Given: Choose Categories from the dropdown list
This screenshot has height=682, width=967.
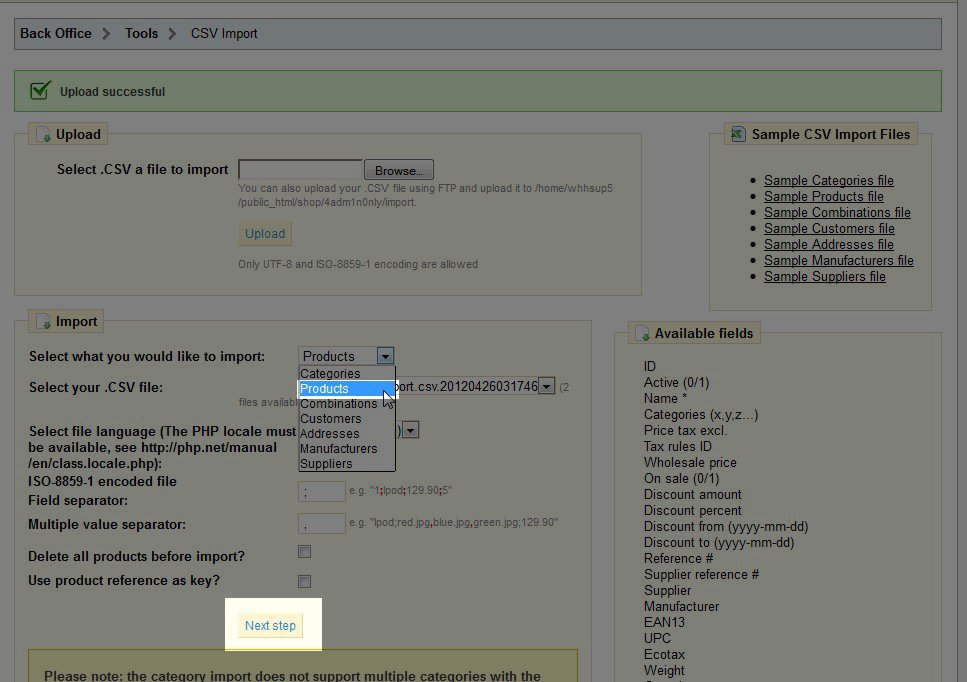Looking at the screenshot, I should click(330, 374).
